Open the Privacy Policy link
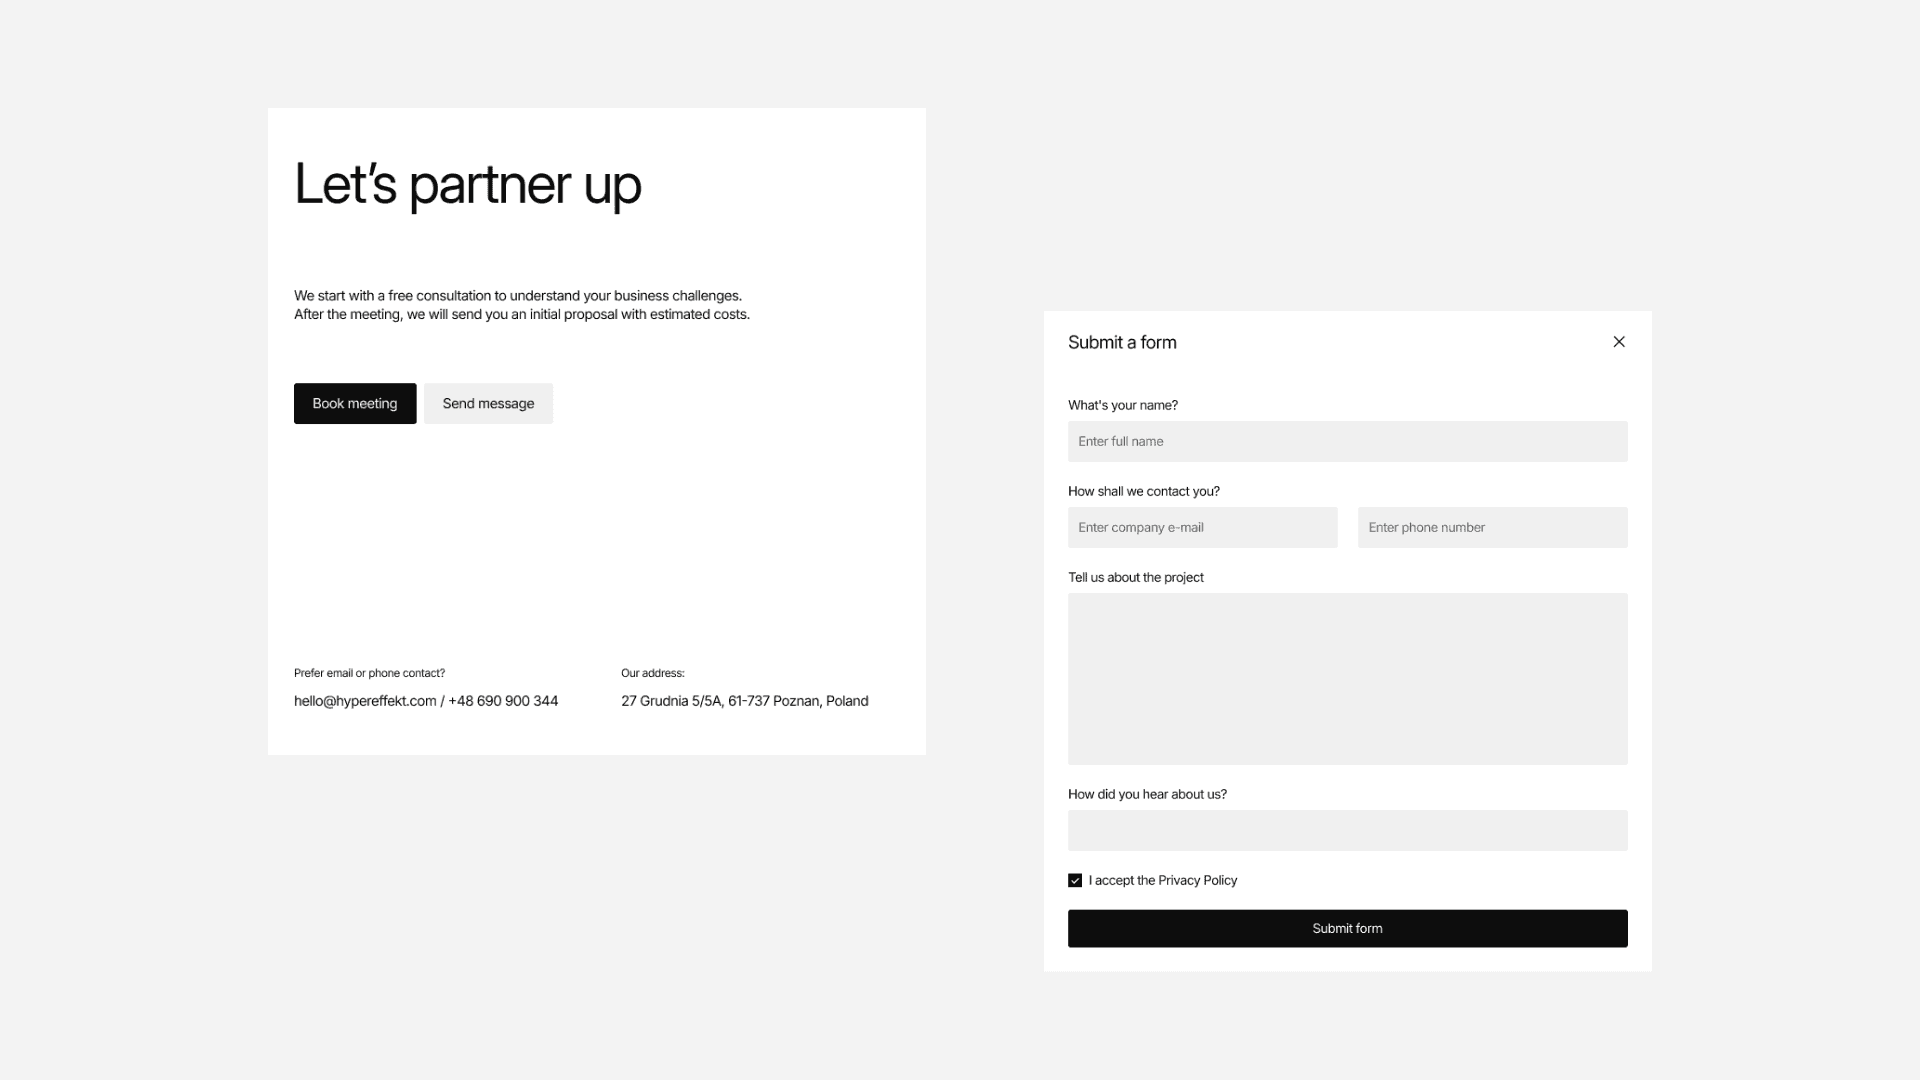Screen dimensions: 1920x1080 point(1197,881)
